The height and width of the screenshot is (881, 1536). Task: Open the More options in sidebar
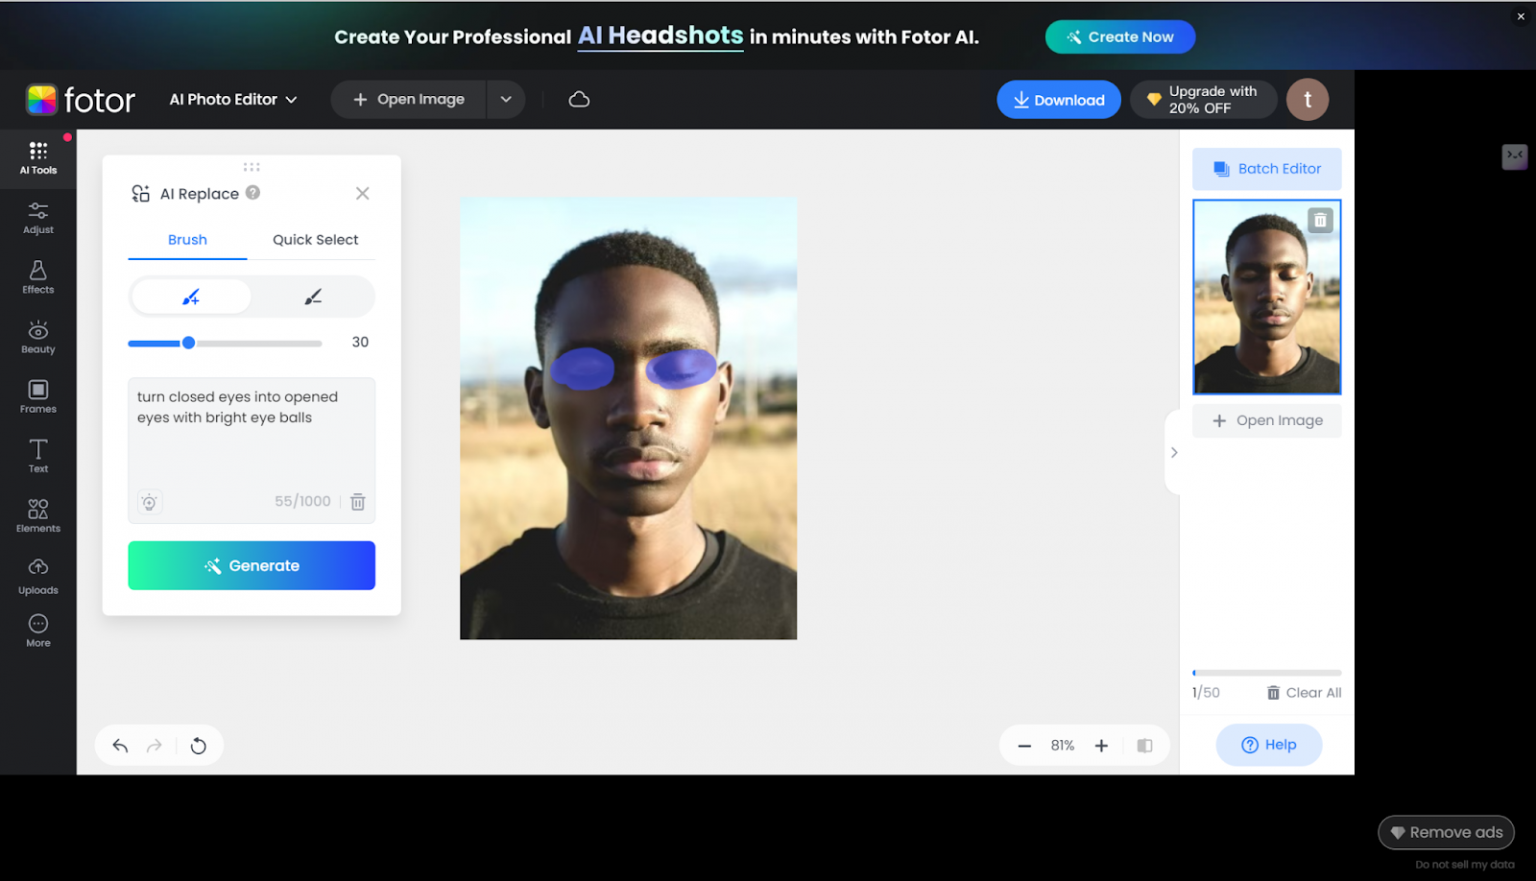[x=38, y=631]
